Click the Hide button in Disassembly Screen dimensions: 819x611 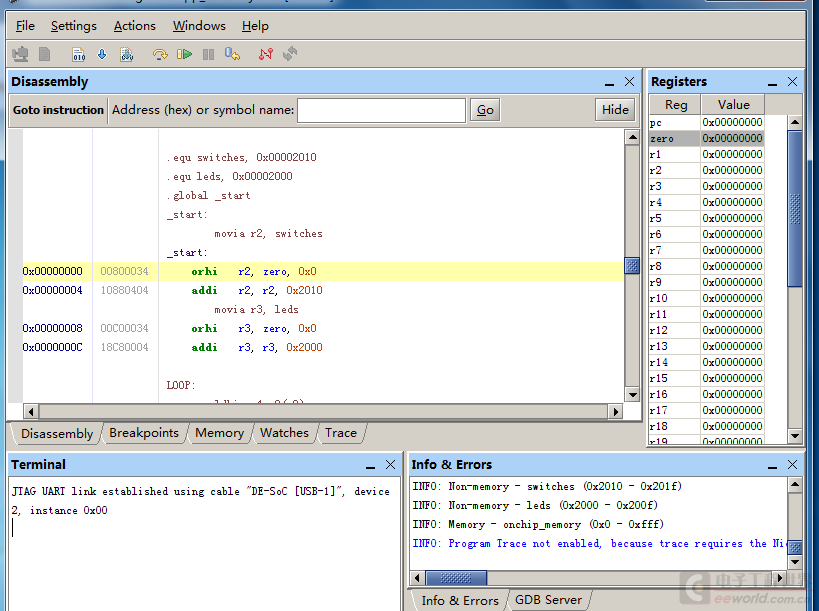coord(615,110)
